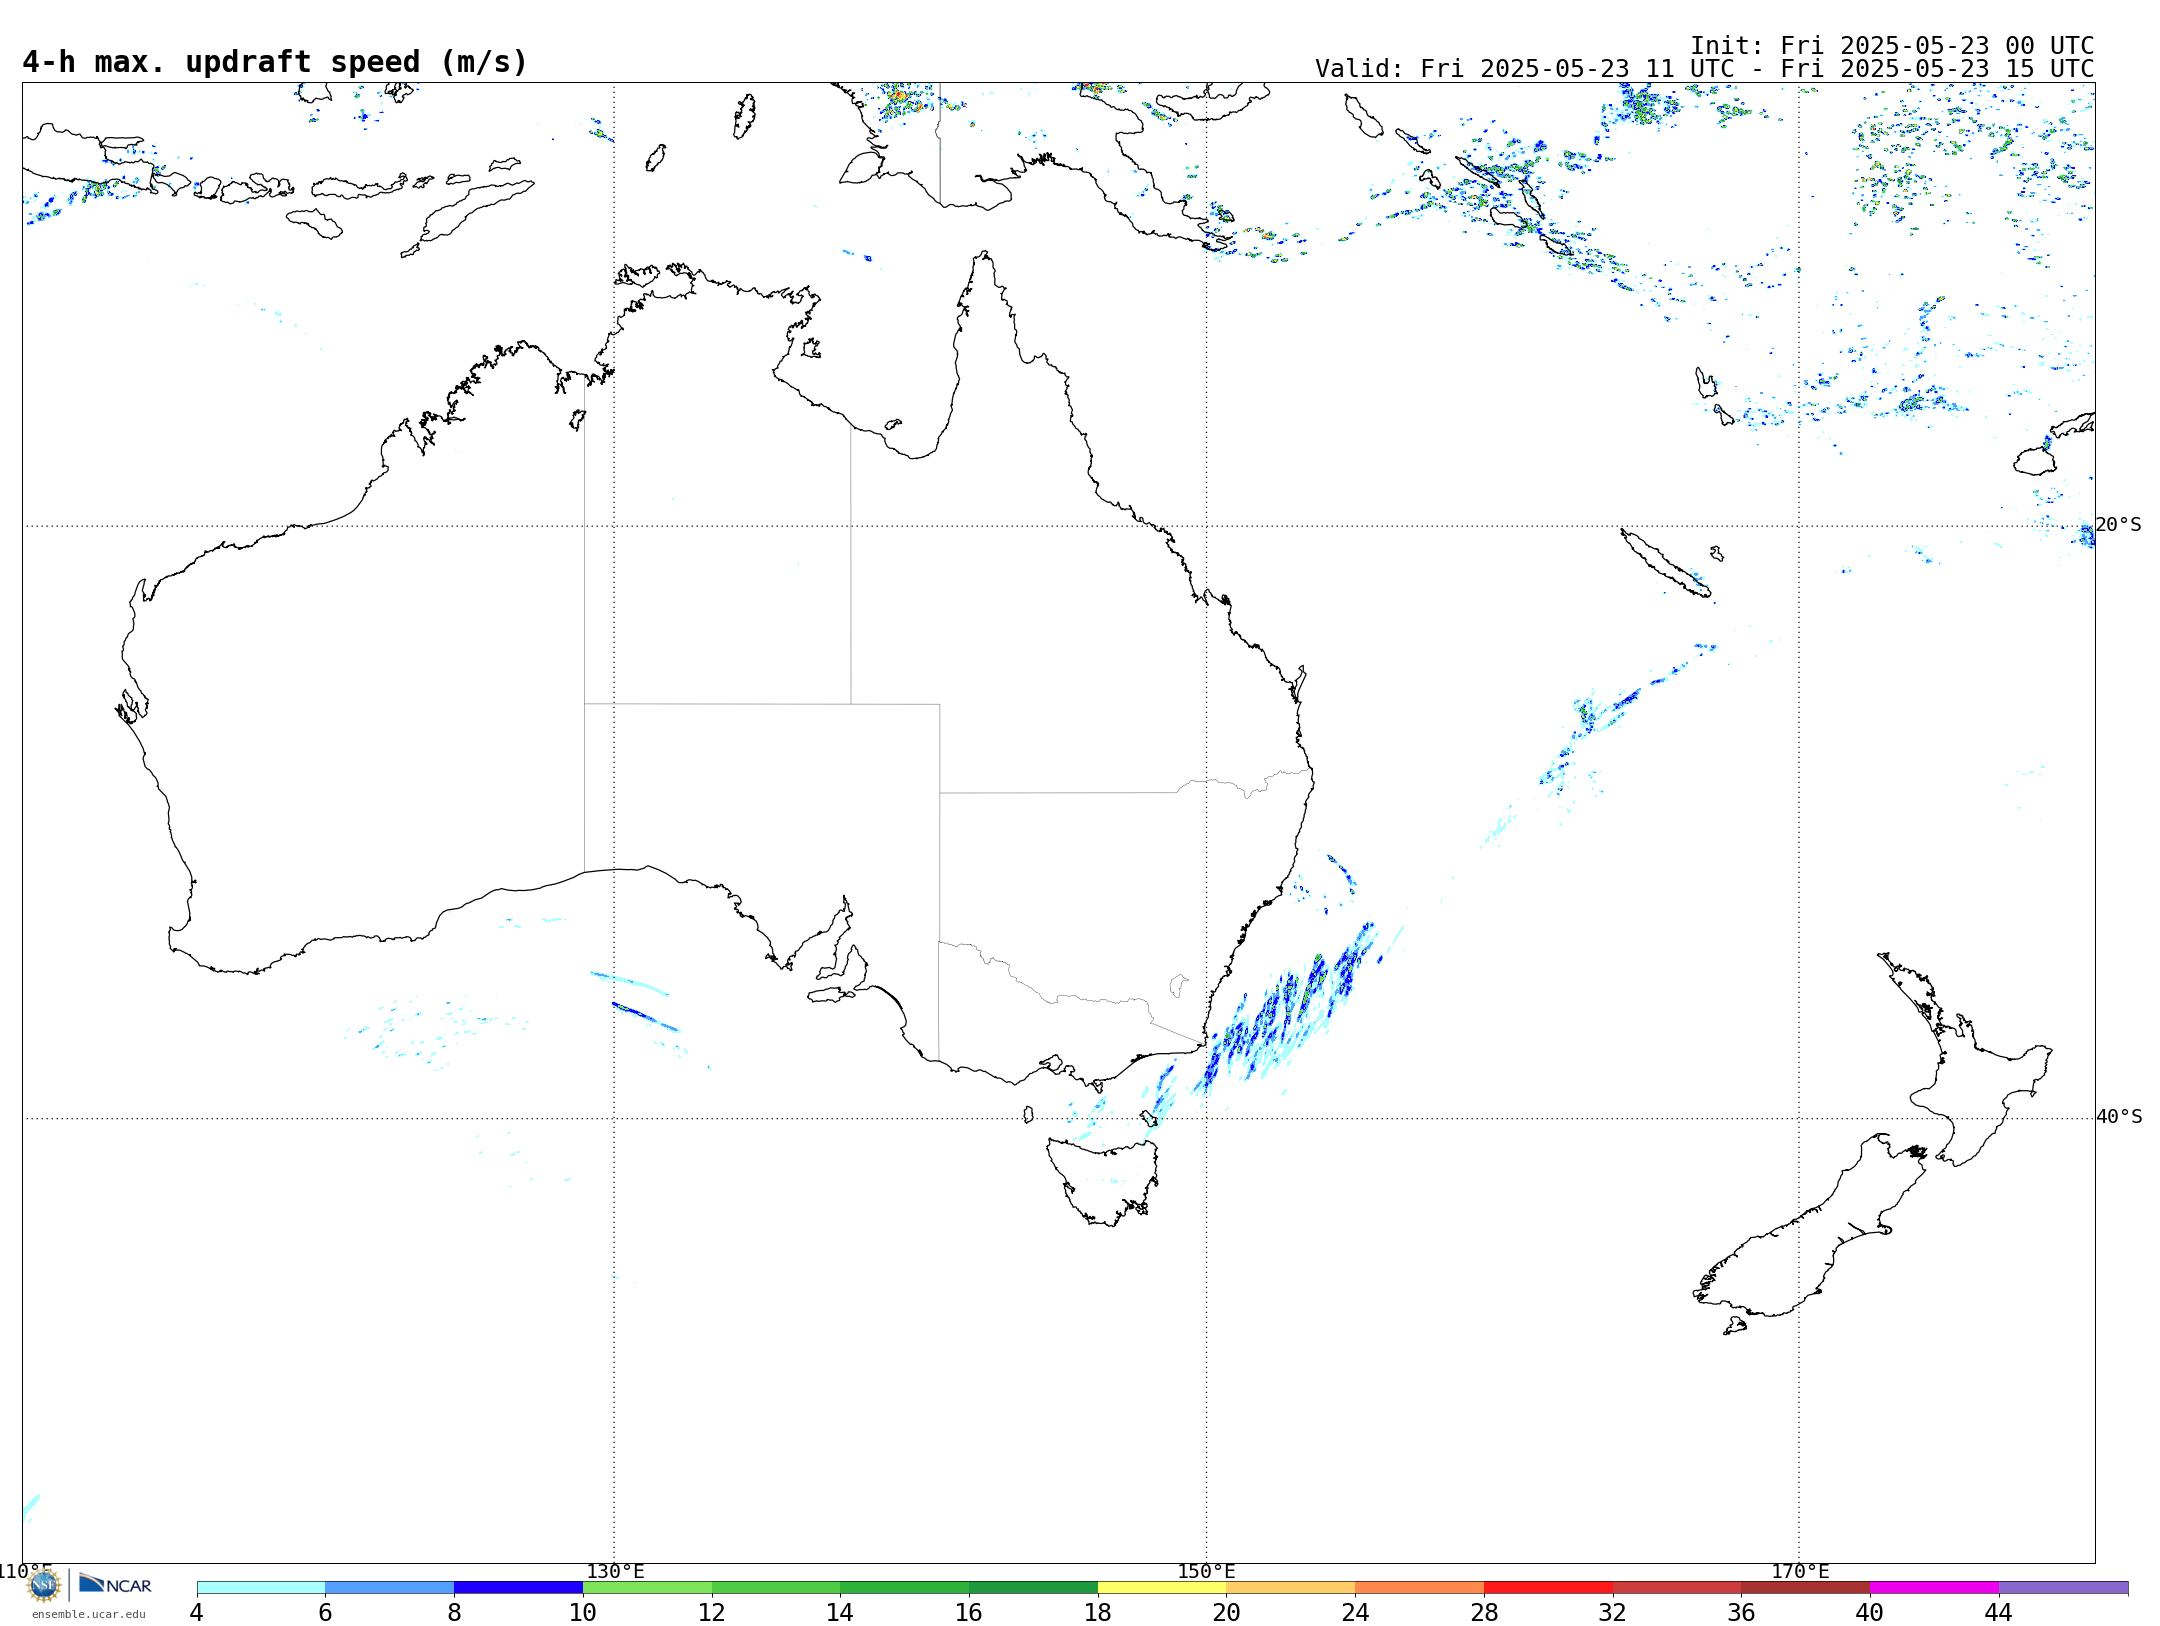
Task: Pick the light orange 20–24 colorbar swatch
Action: tap(1291, 1587)
